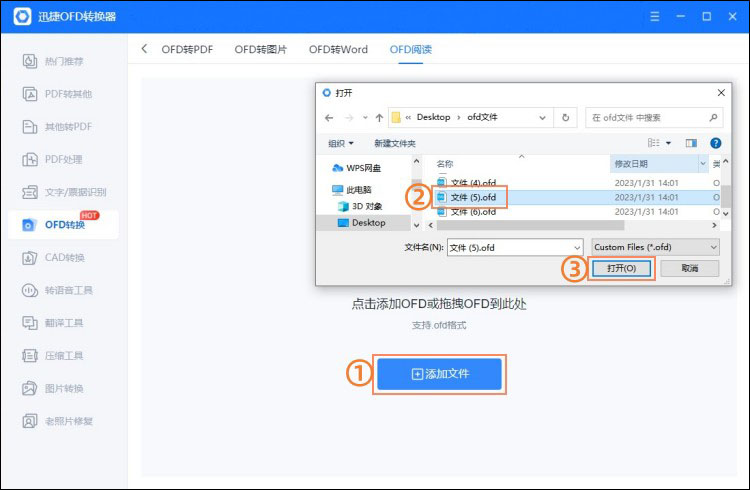Select Desktop in navigation tree
The width and height of the screenshot is (750, 490).
361,223
